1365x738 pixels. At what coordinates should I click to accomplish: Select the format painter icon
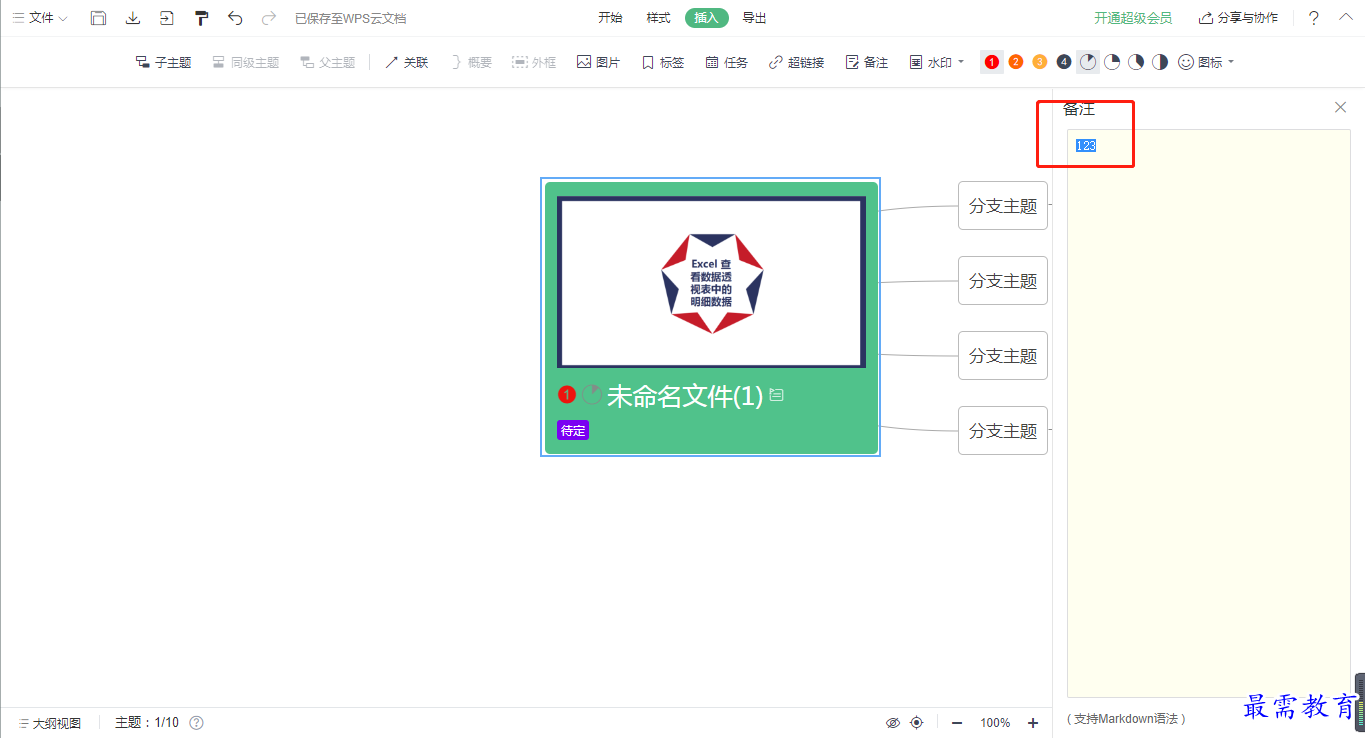point(201,18)
